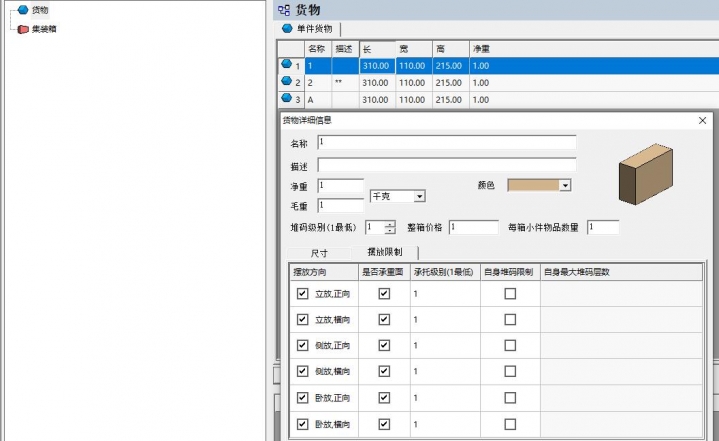Click the 名称 column header in the cargo table
Screen dimensions: 719x441
click(317, 49)
